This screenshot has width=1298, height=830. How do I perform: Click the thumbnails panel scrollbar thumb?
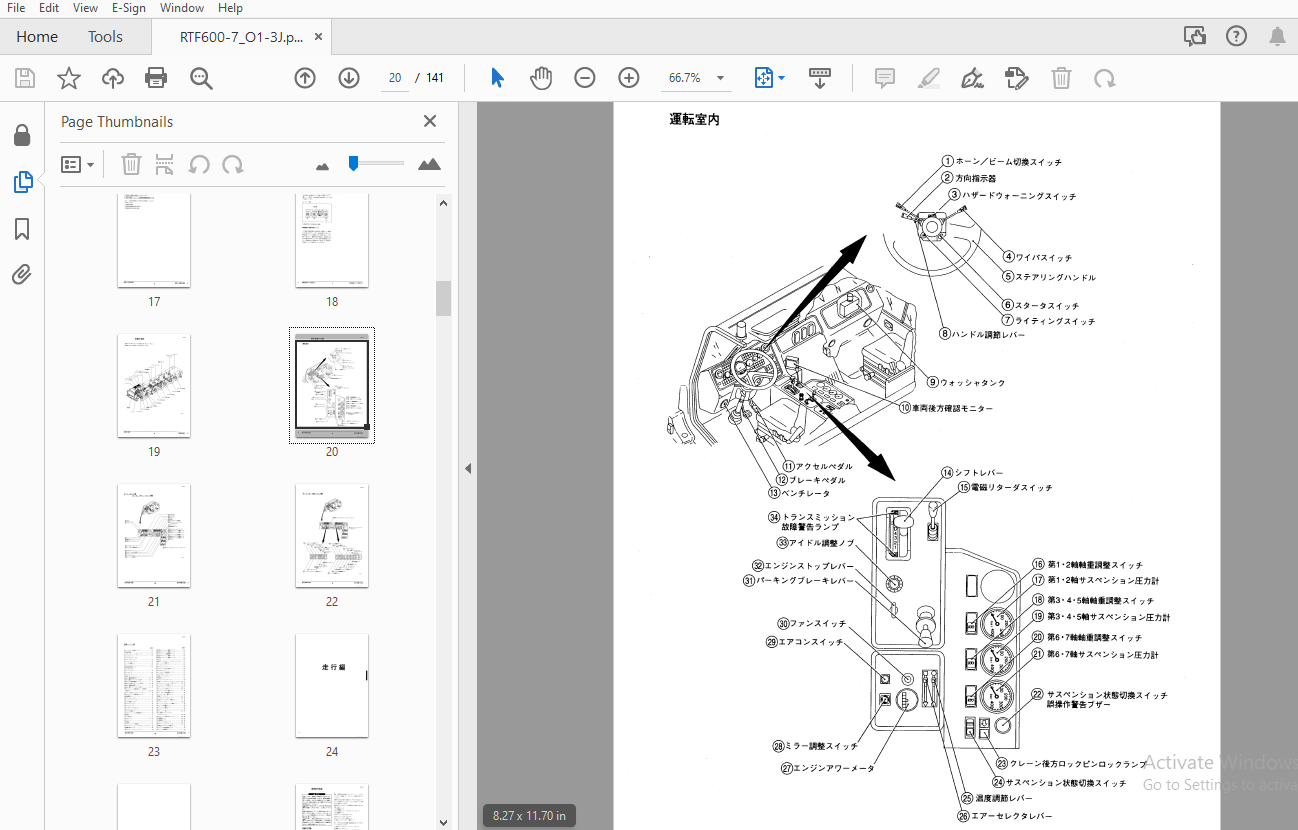coord(443,298)
